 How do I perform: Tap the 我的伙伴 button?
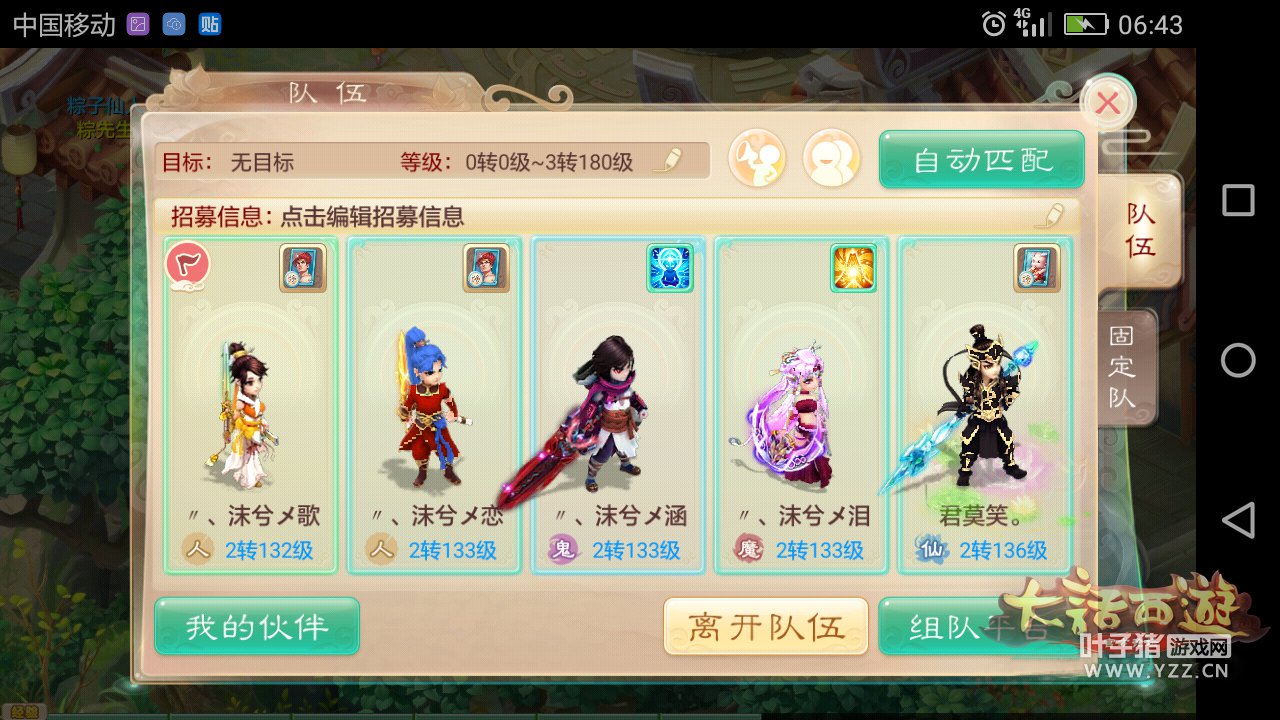tap(257, 627)
